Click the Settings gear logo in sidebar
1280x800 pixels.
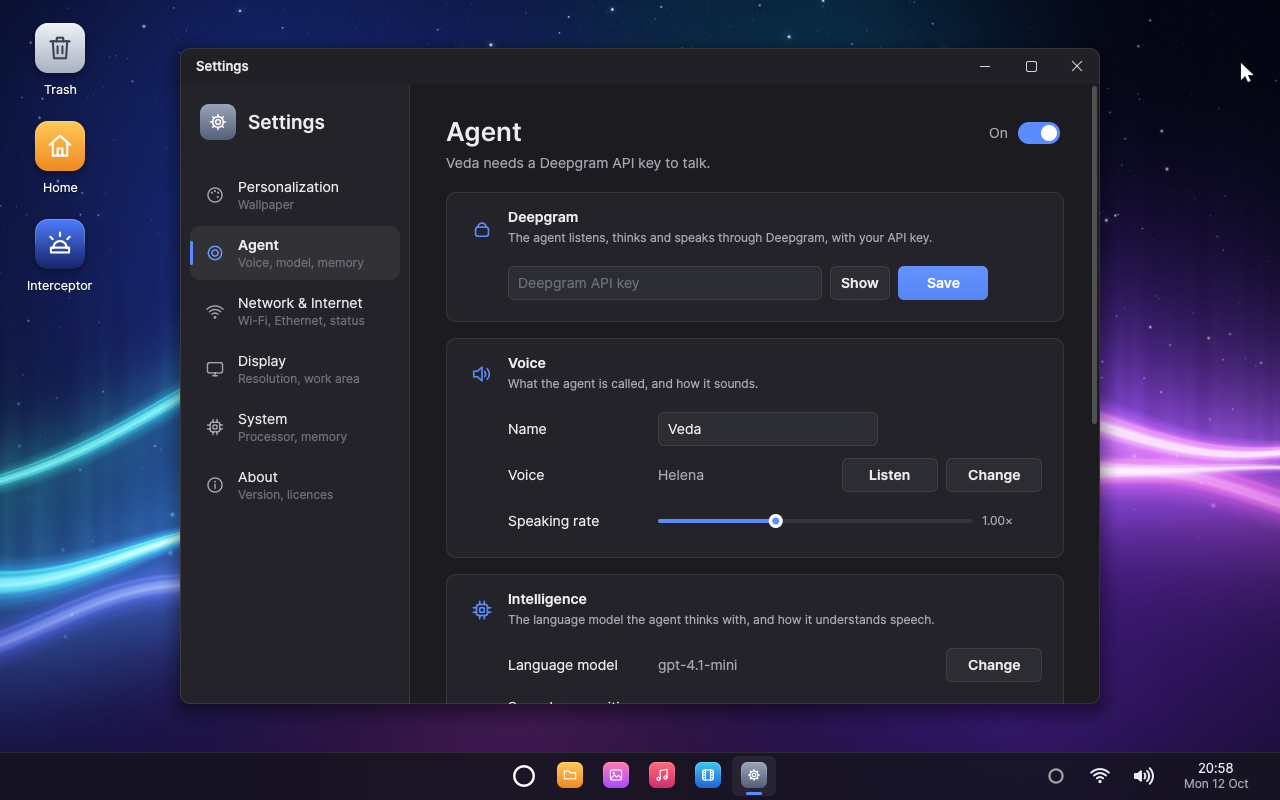pyautogui.click(x=218, y=122)
